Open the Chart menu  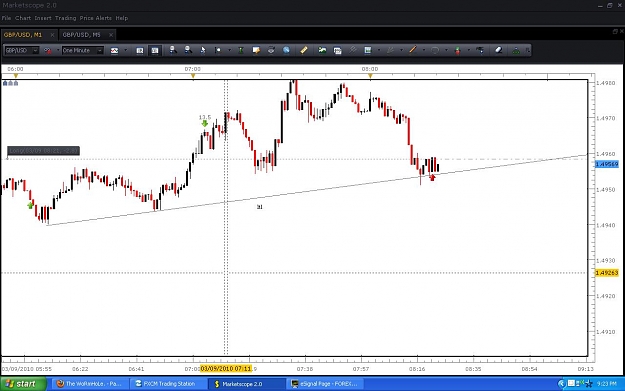[x=23, y=18]
